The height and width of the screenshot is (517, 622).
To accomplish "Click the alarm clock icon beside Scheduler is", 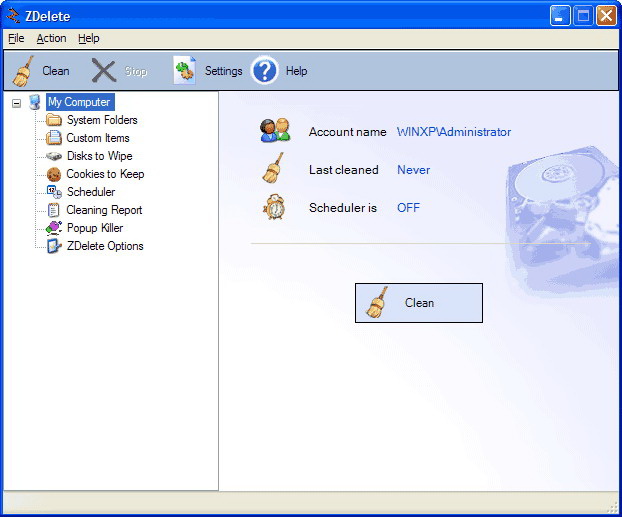I will click(274, 207).
